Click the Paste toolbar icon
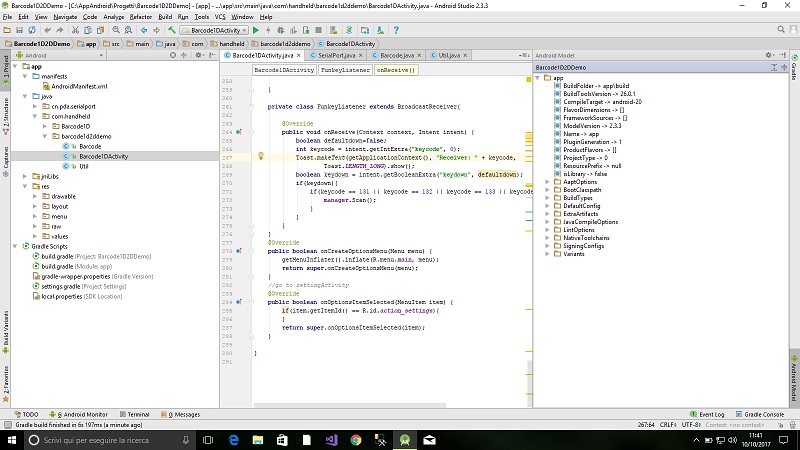 tap(100, 30)
